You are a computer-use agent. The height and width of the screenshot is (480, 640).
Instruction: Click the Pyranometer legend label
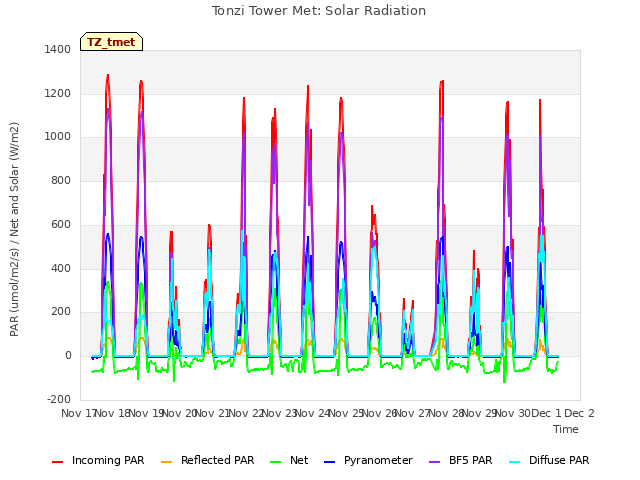coord(378,460)
